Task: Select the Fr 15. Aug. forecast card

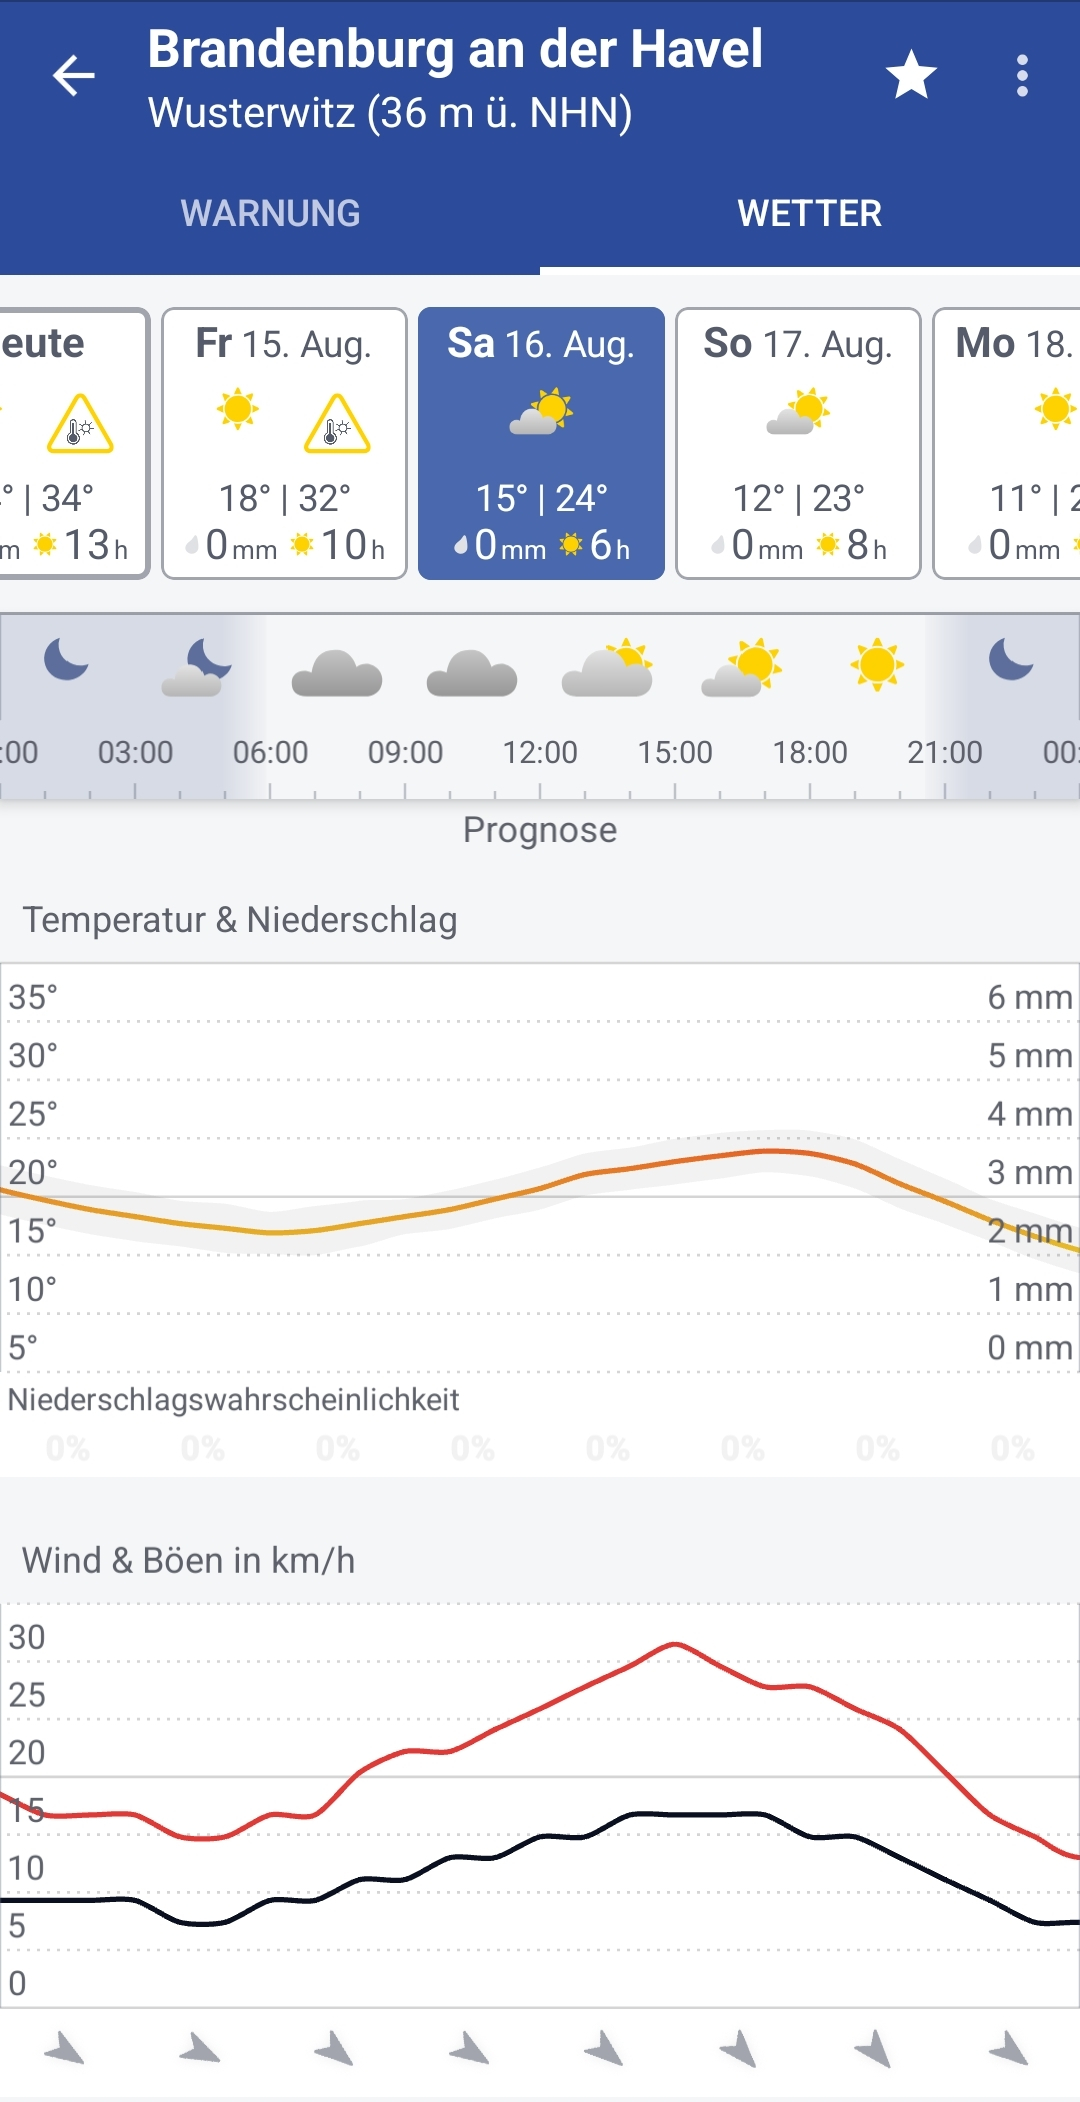Action: (x=284, y=443)
